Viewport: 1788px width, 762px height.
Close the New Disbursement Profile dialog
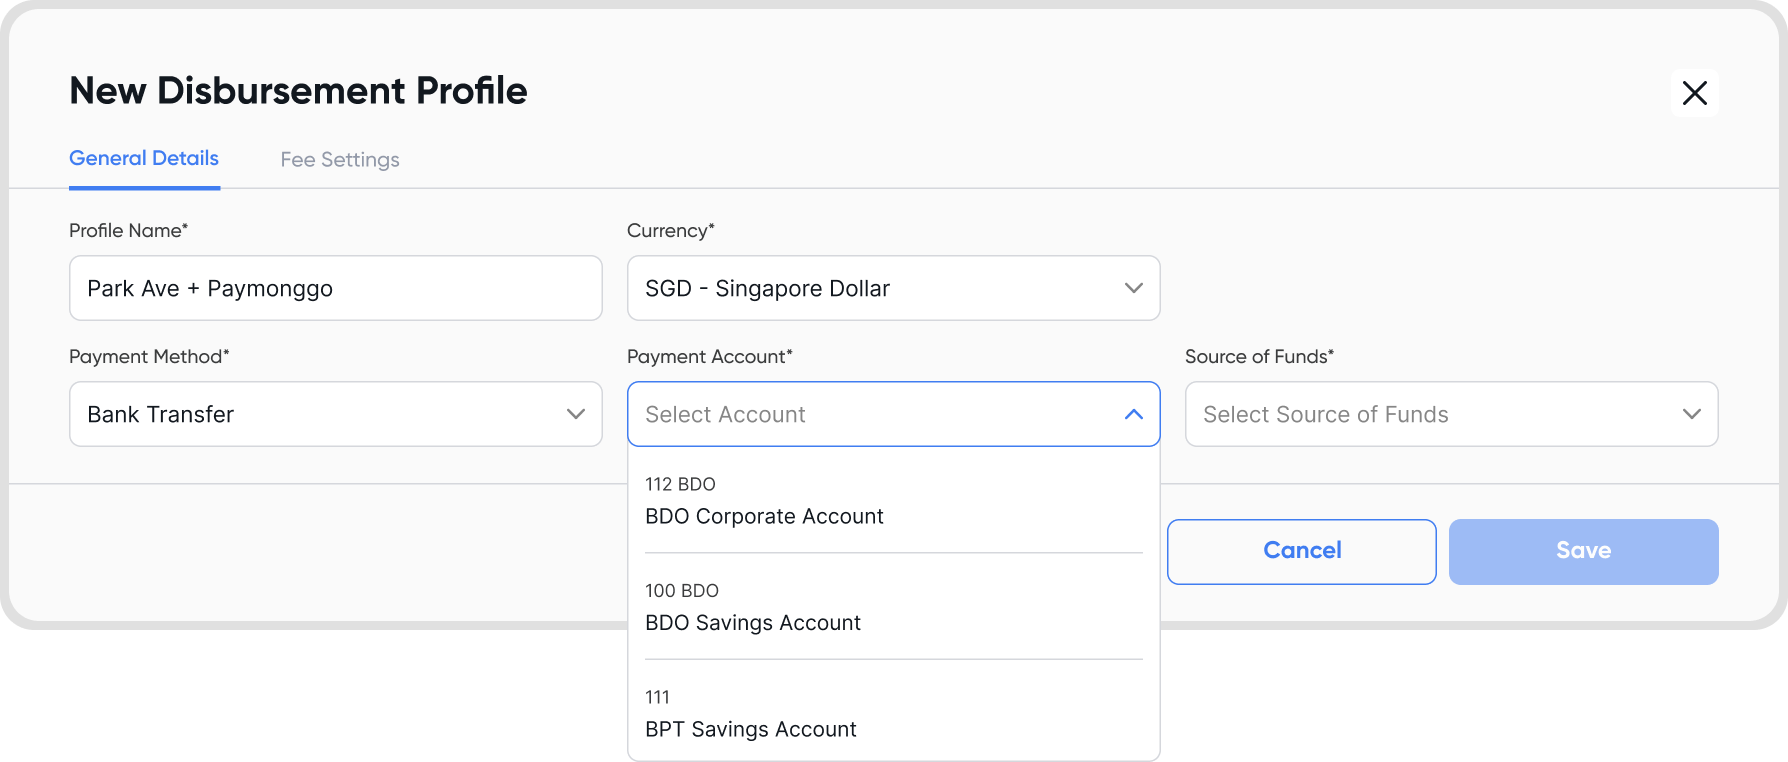[1694, 93]
